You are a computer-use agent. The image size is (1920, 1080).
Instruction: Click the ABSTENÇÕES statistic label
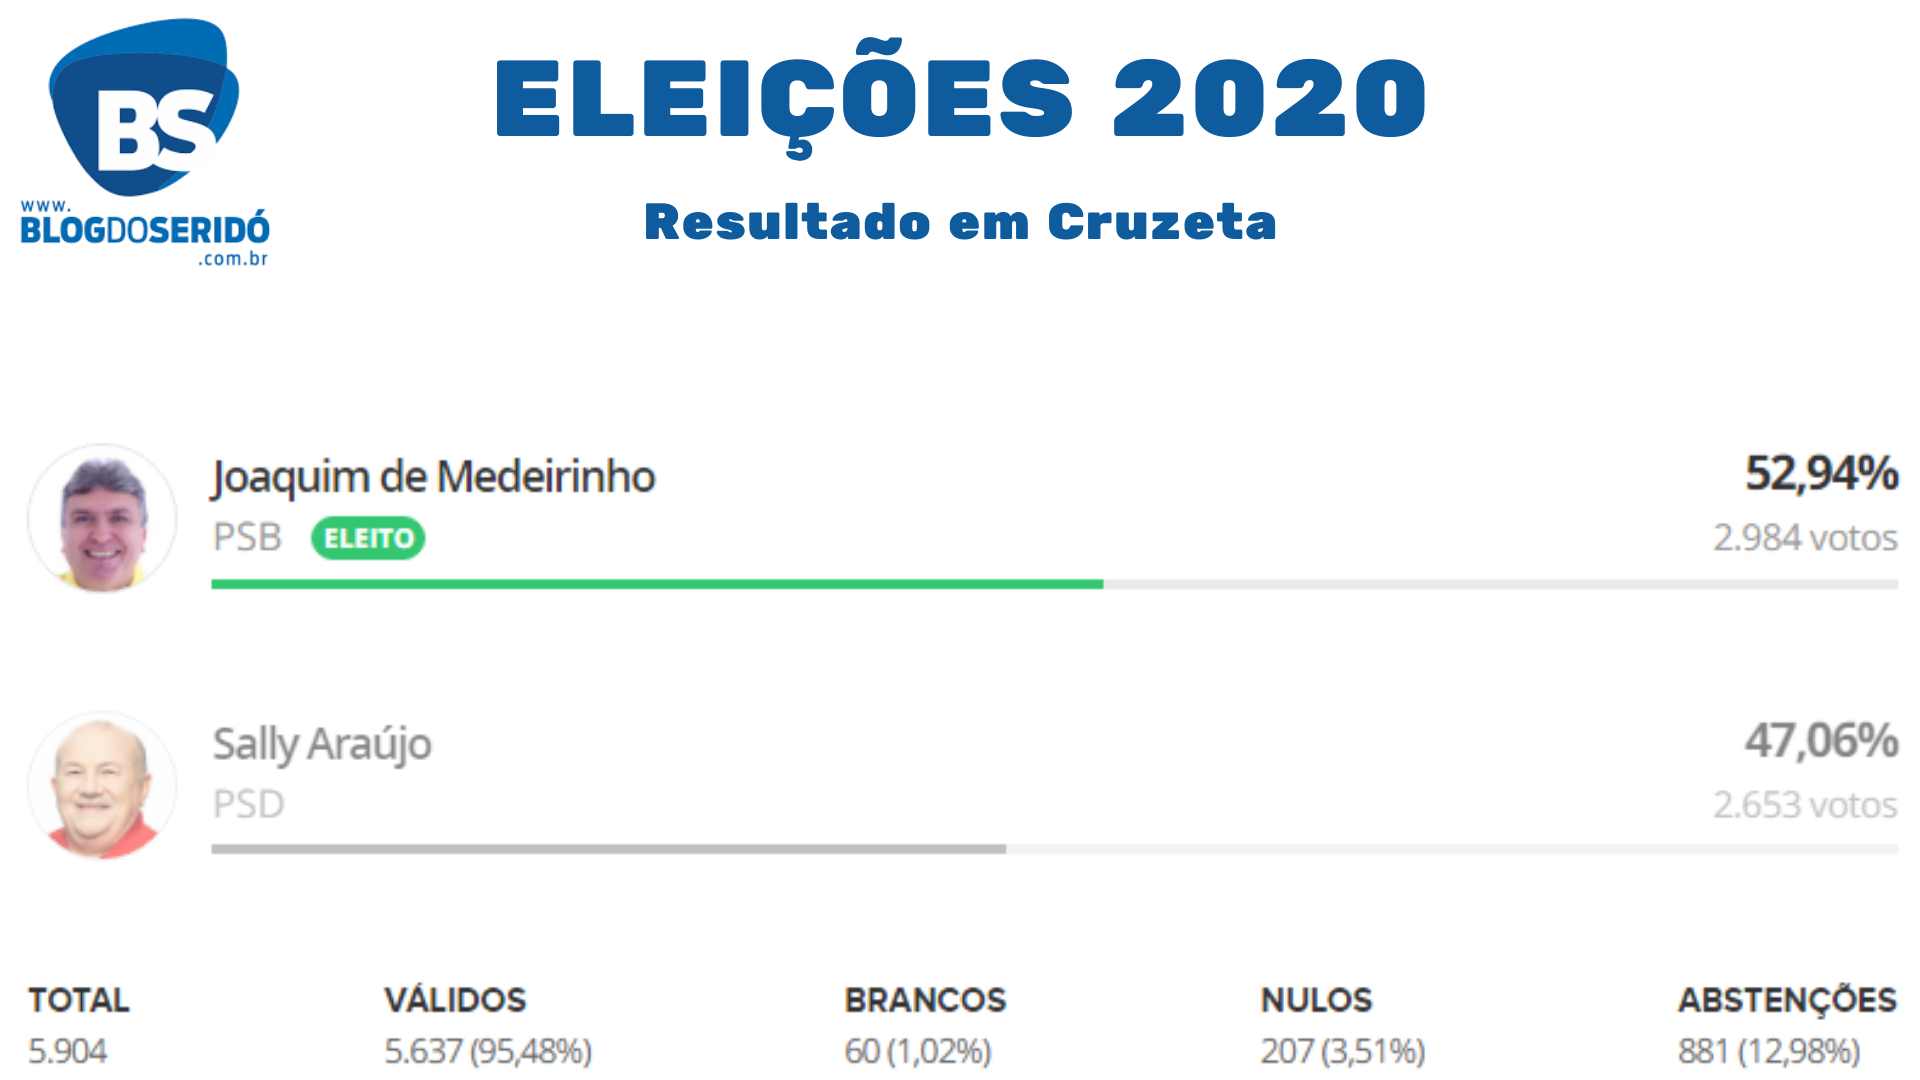point(1787,1000)
